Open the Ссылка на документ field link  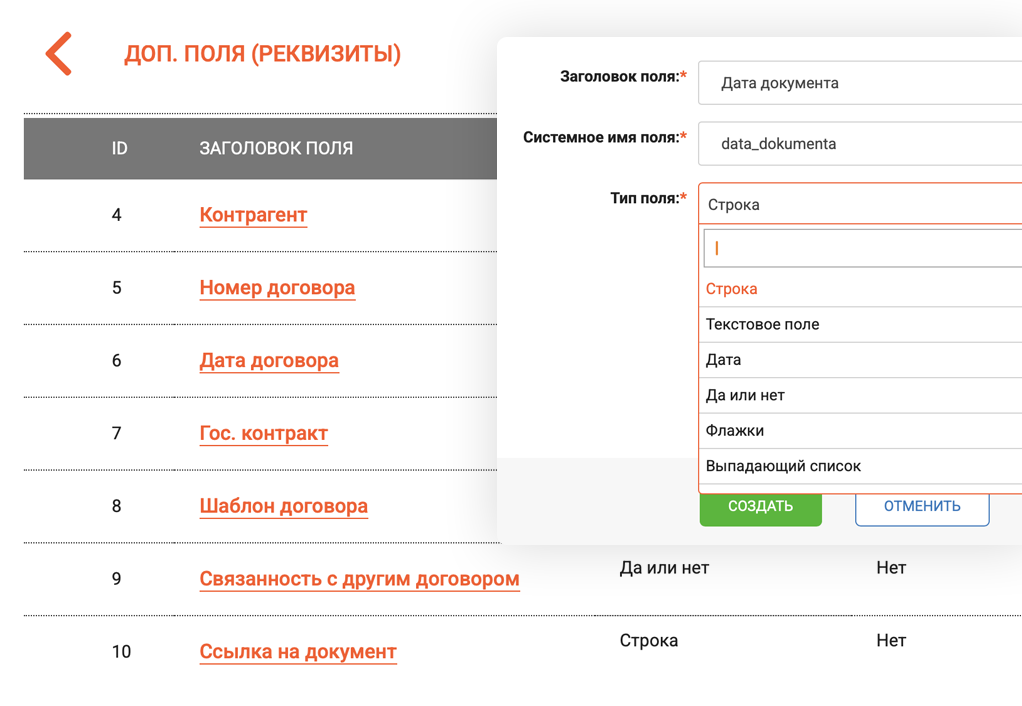(298, 651)
